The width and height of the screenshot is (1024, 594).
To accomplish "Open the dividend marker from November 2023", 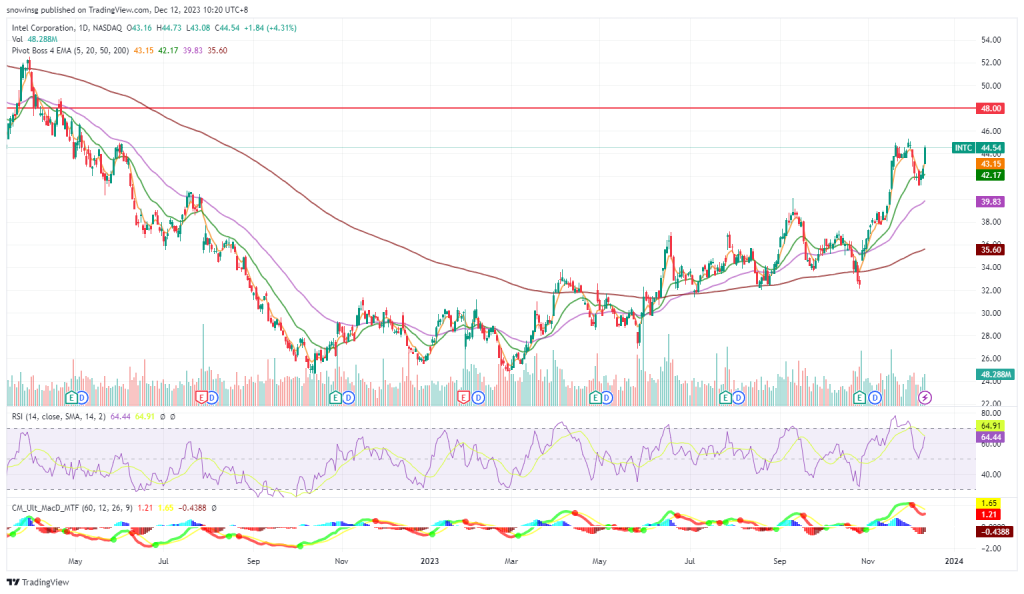I will click(874, 397).
